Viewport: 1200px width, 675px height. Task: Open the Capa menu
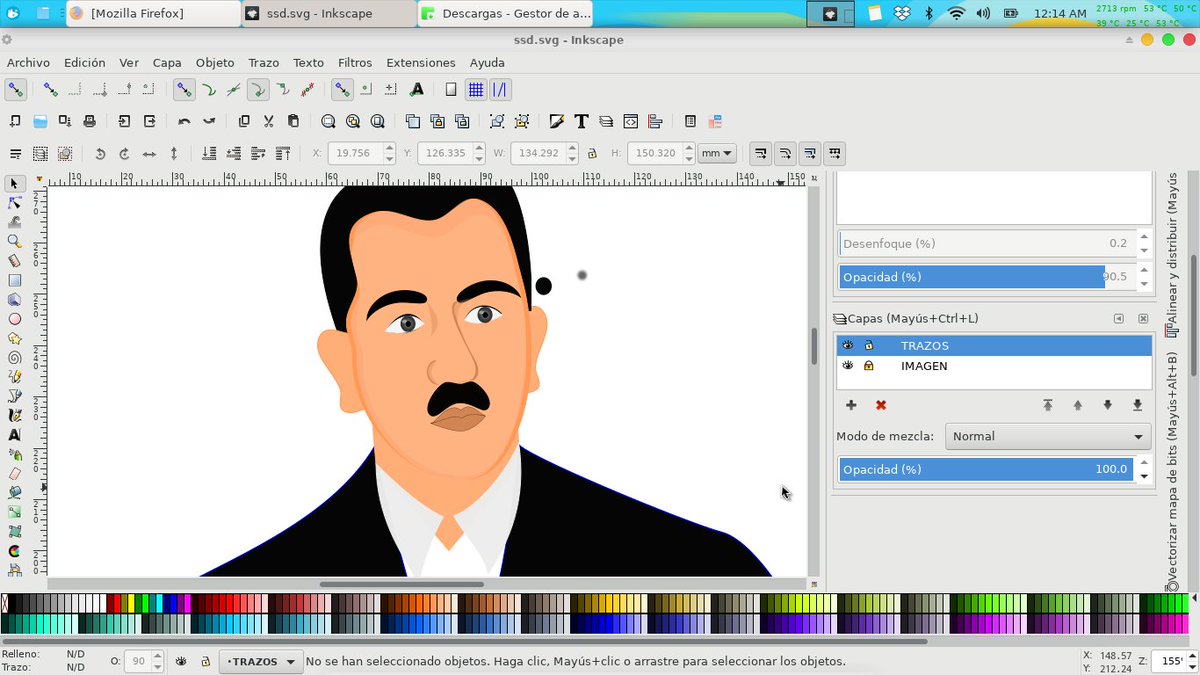point(167,62)
